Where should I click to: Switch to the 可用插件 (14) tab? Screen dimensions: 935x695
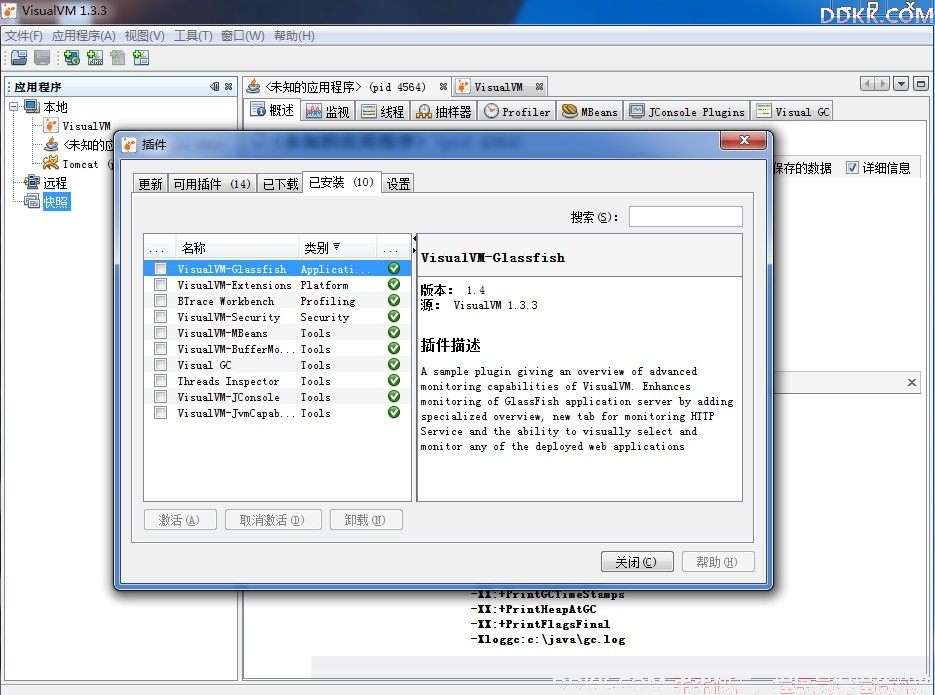[x=212, y=184]
